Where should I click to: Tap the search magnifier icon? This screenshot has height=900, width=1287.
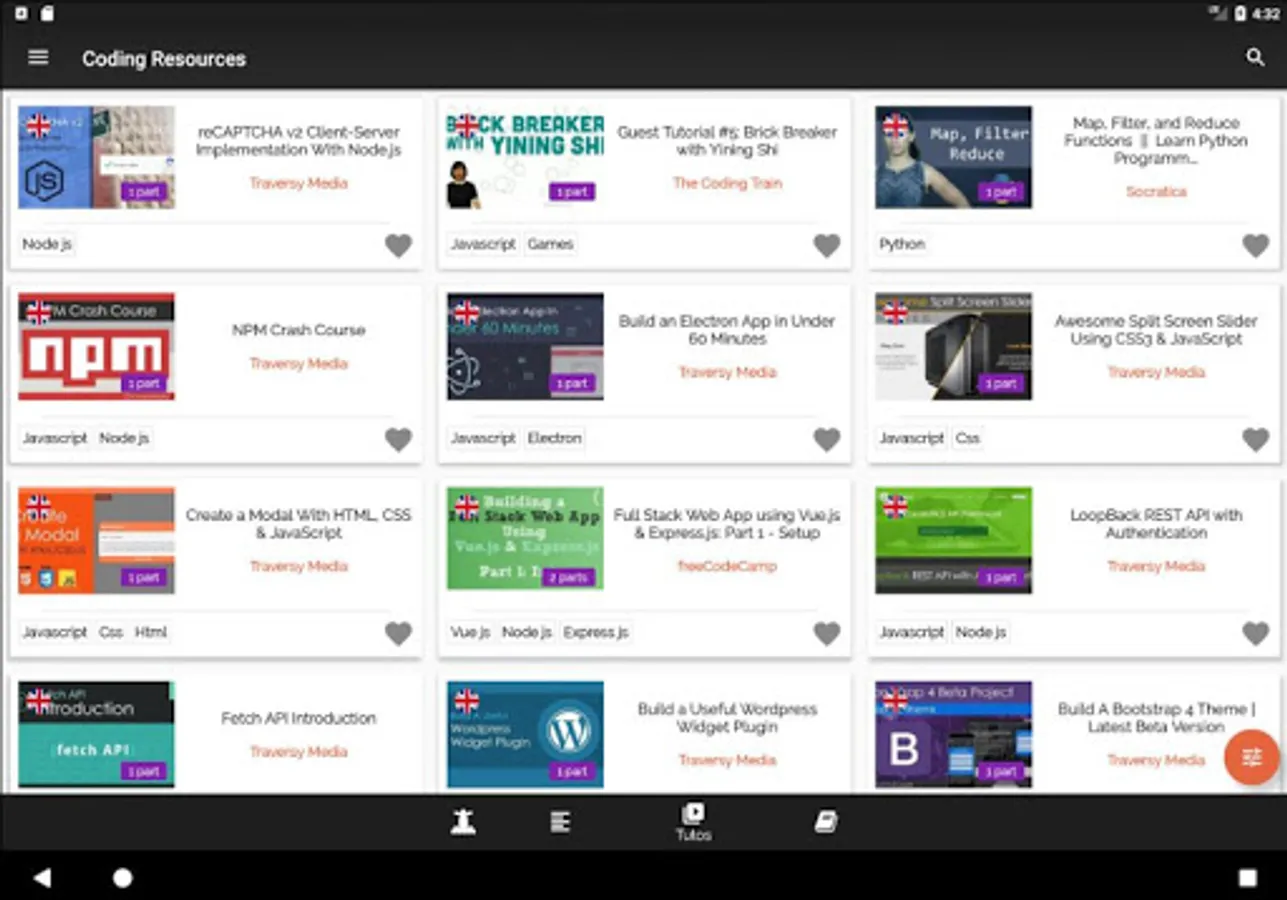click(x=1255, y=57)
